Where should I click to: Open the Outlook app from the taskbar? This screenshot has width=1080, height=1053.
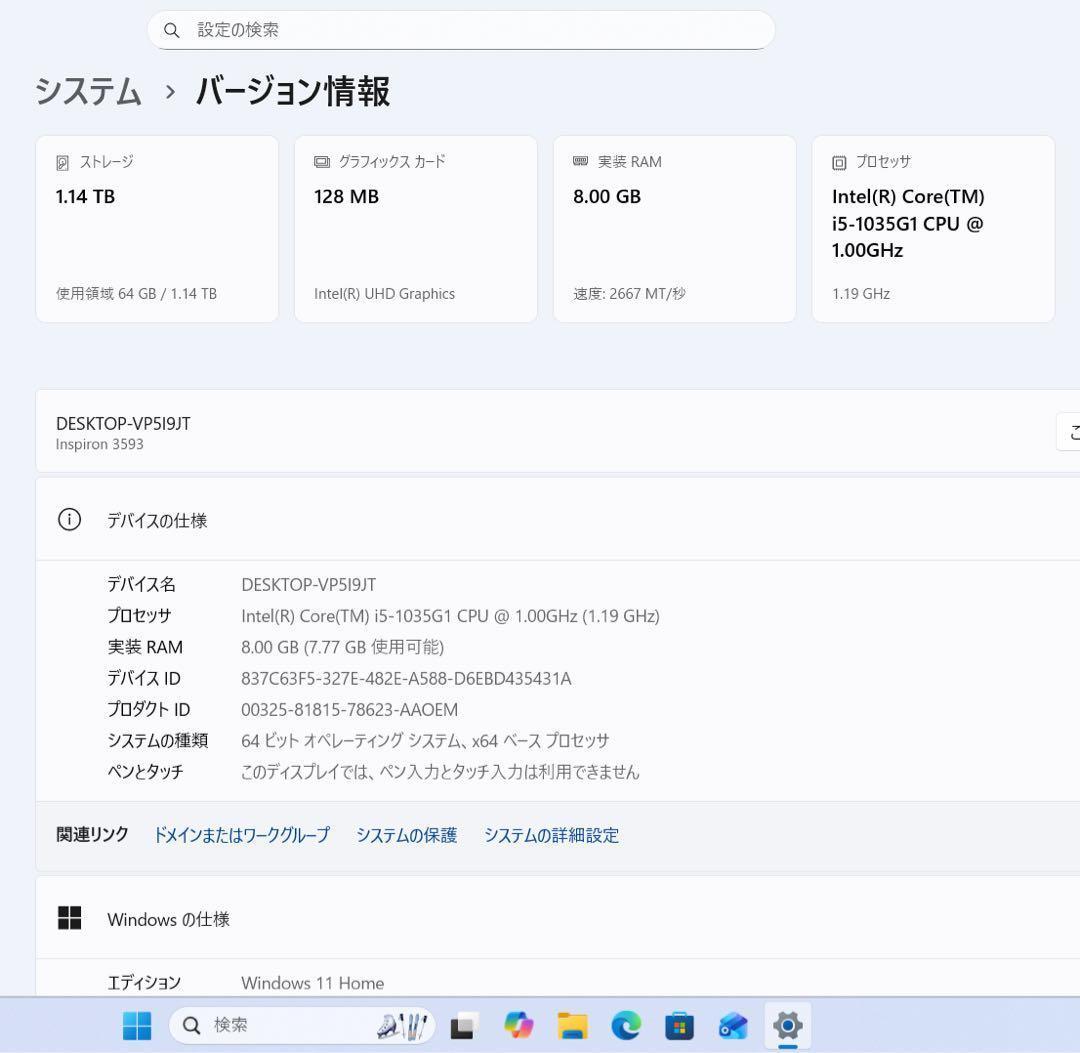733,1025
